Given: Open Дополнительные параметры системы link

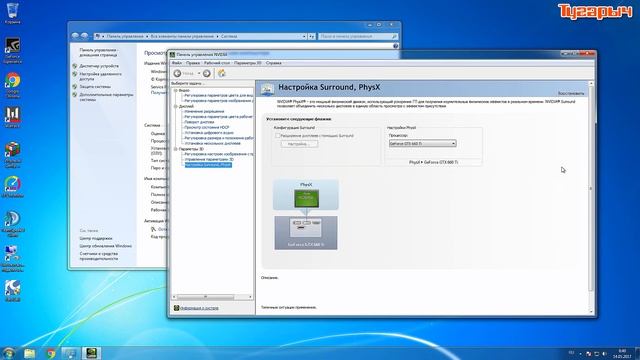Looking at the screenshot, I should tap(106, 97).
